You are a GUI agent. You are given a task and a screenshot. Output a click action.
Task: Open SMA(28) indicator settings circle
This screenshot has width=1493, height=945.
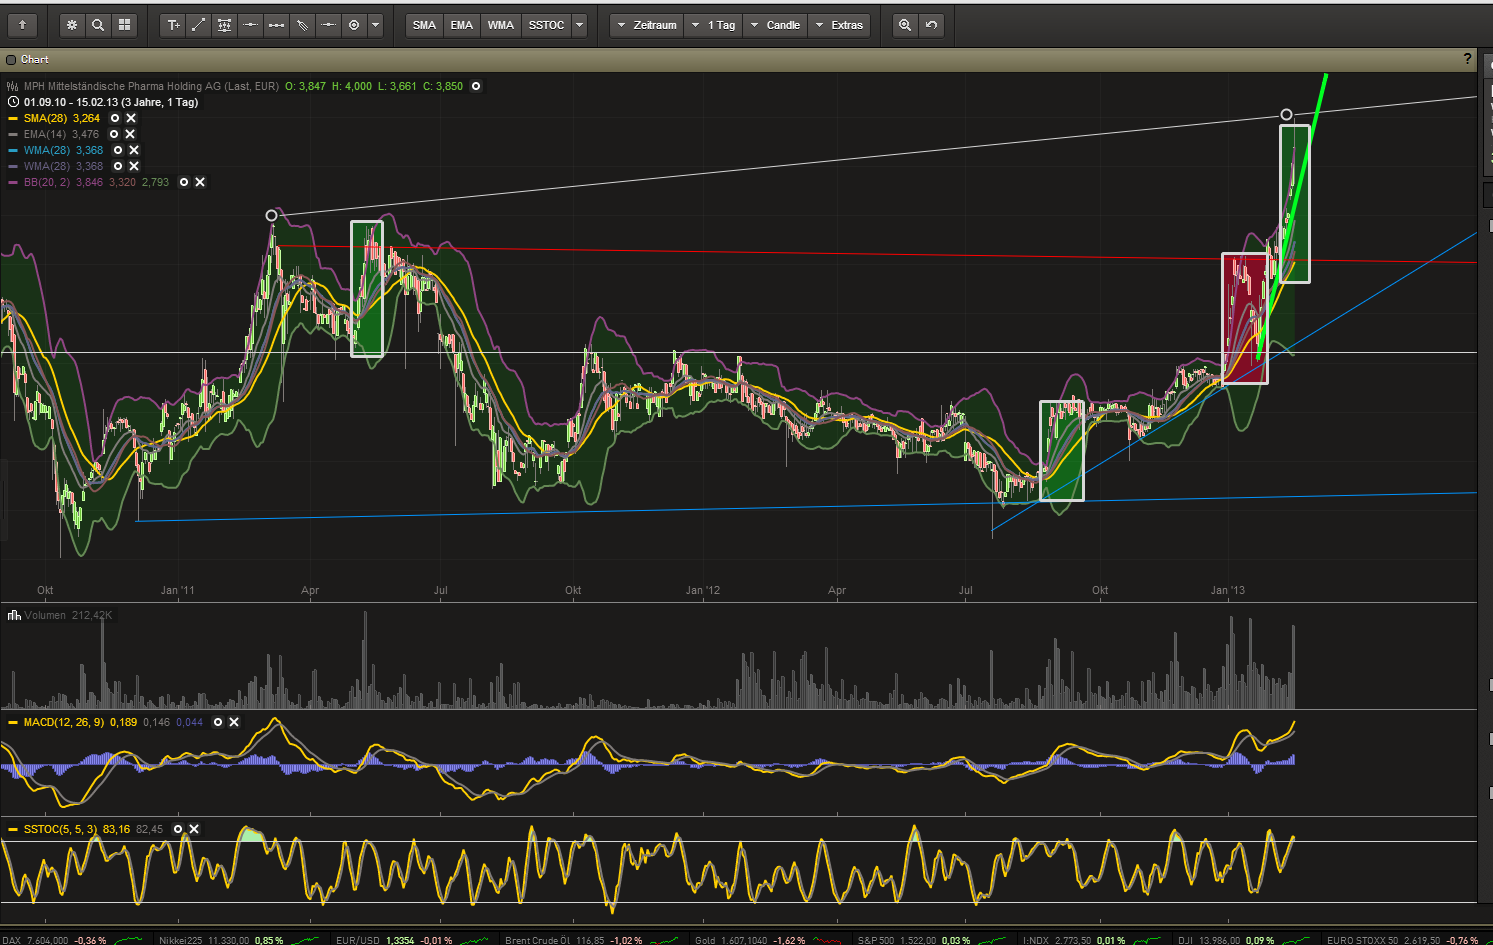click(x=115, y=118)
